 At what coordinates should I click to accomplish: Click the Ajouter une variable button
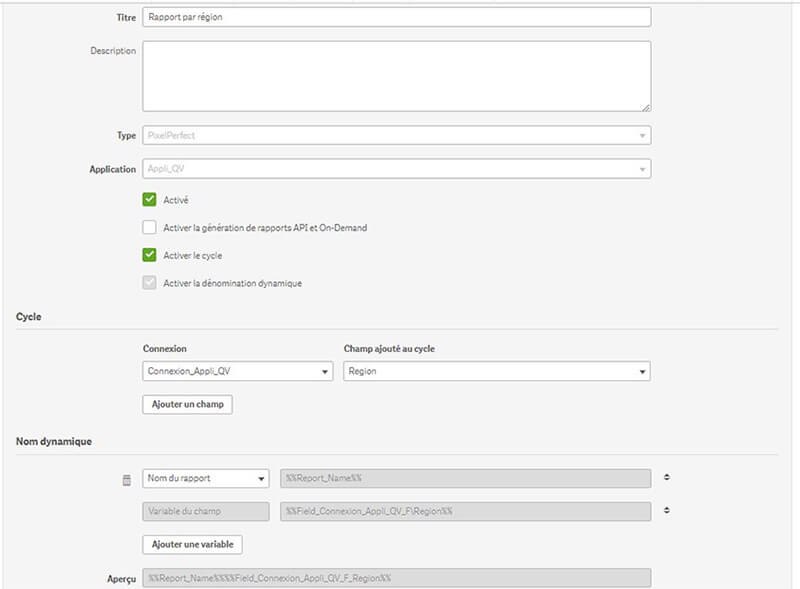191,544
